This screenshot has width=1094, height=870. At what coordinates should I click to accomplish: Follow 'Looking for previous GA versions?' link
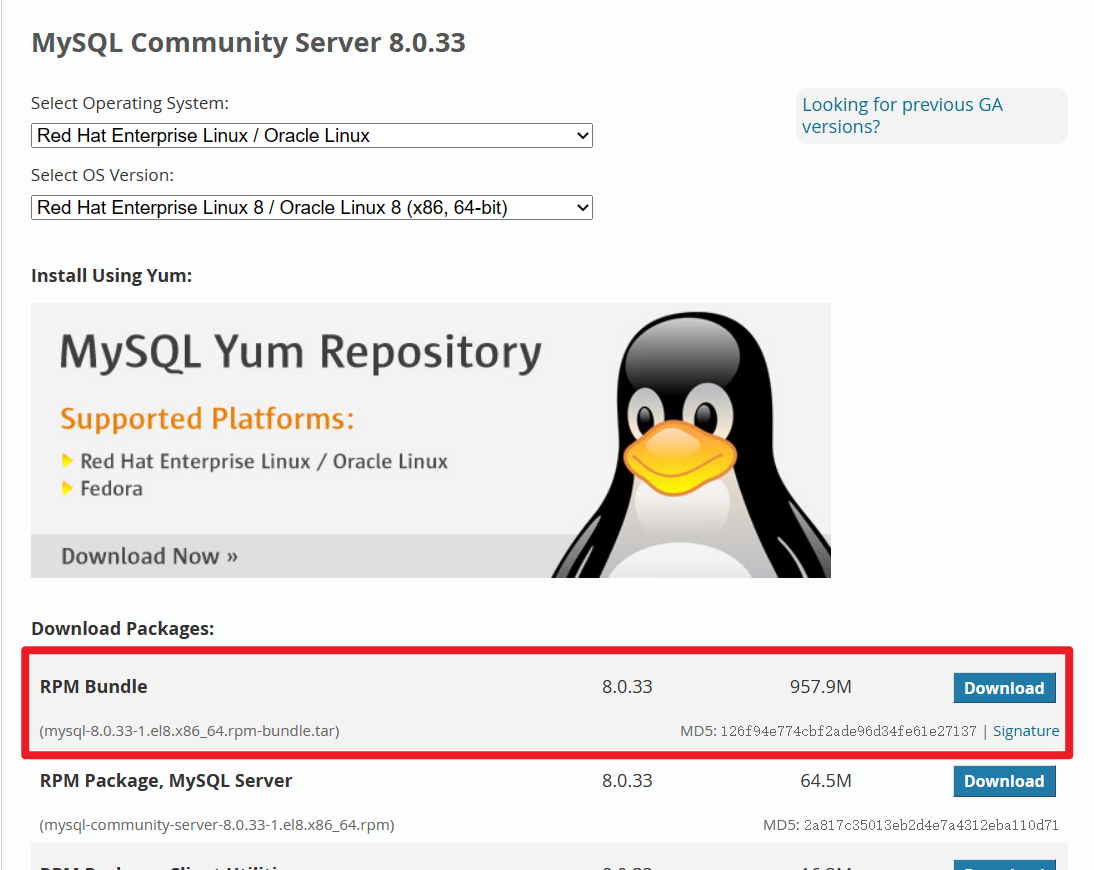pyautogui.click(x=902, y=115)
